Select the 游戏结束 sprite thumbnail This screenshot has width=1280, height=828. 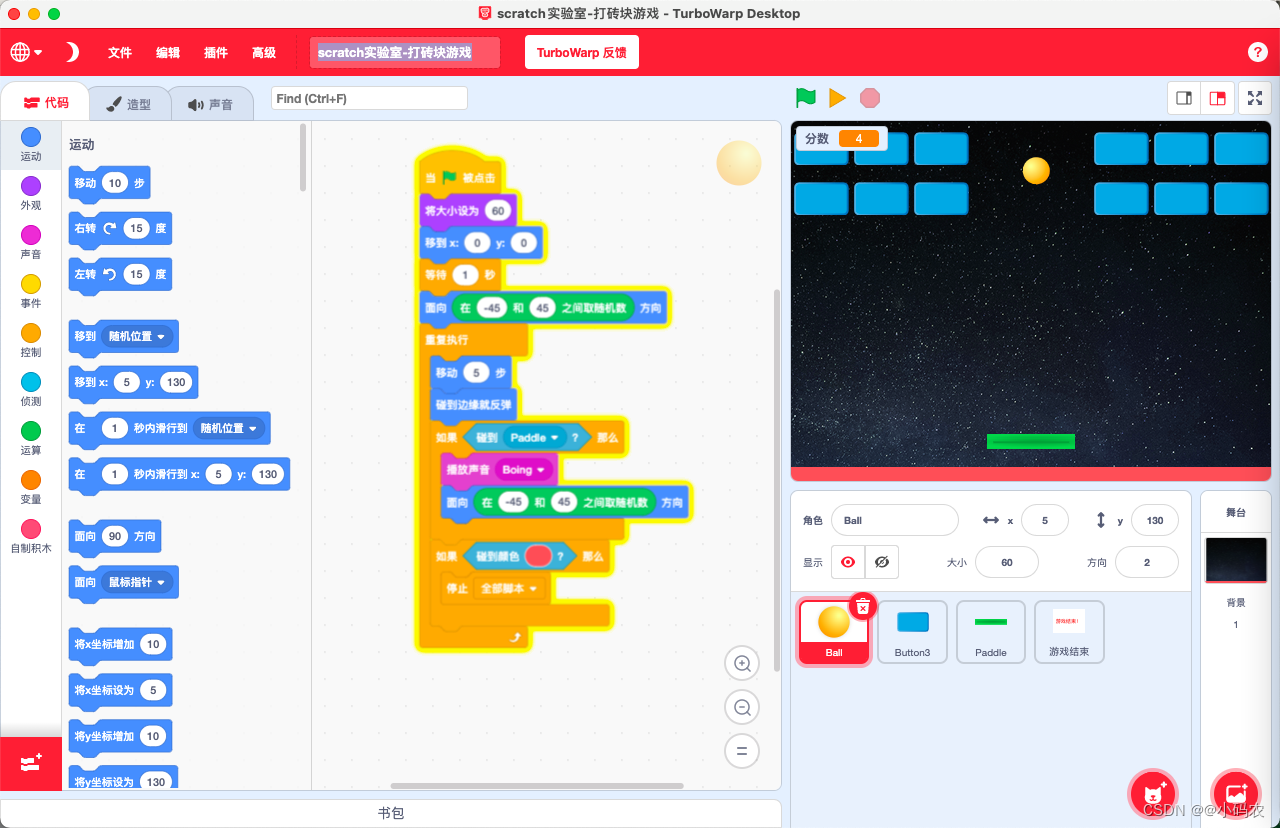point(1069,632)
